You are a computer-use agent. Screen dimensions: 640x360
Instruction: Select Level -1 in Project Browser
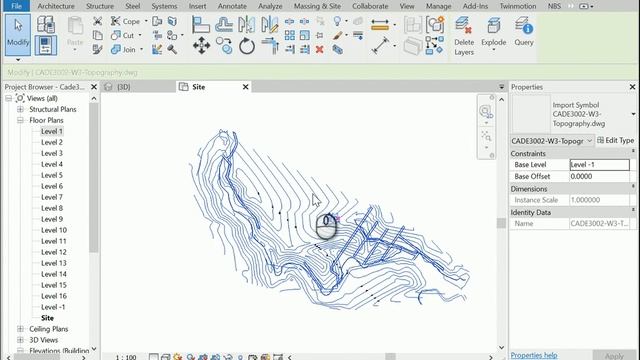53,307
